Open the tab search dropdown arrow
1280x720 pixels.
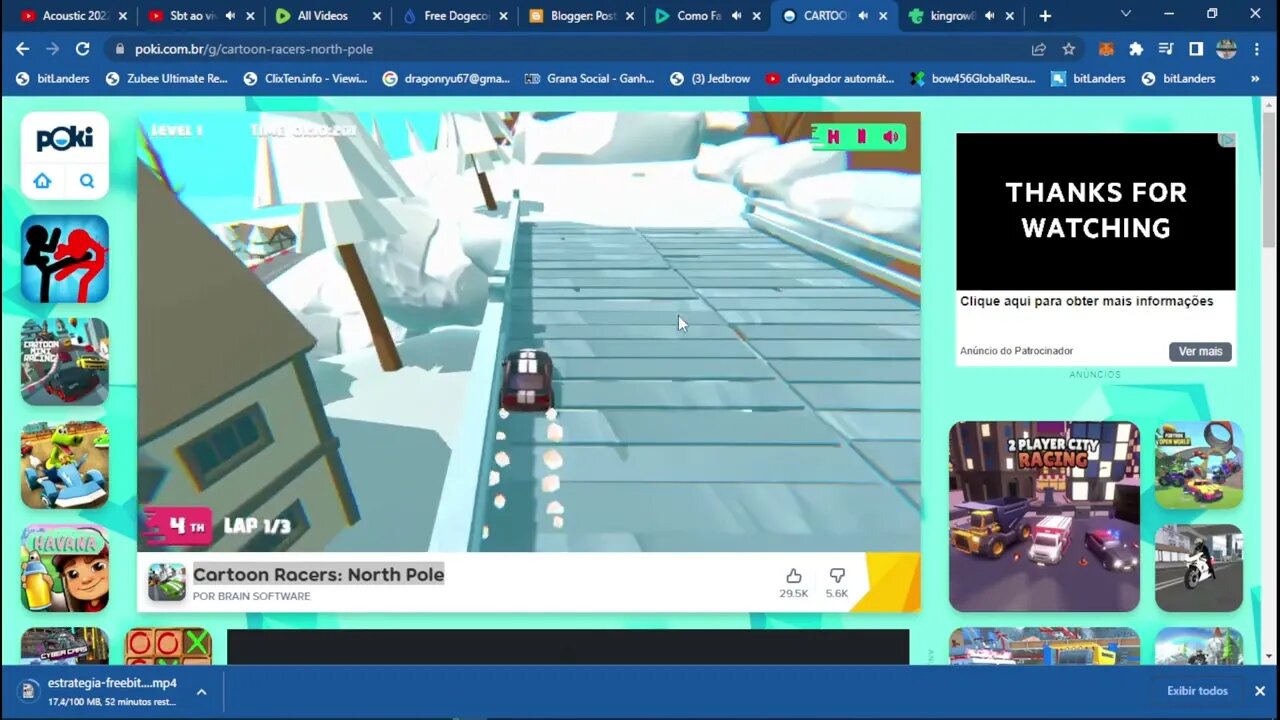pos(1125,14)
